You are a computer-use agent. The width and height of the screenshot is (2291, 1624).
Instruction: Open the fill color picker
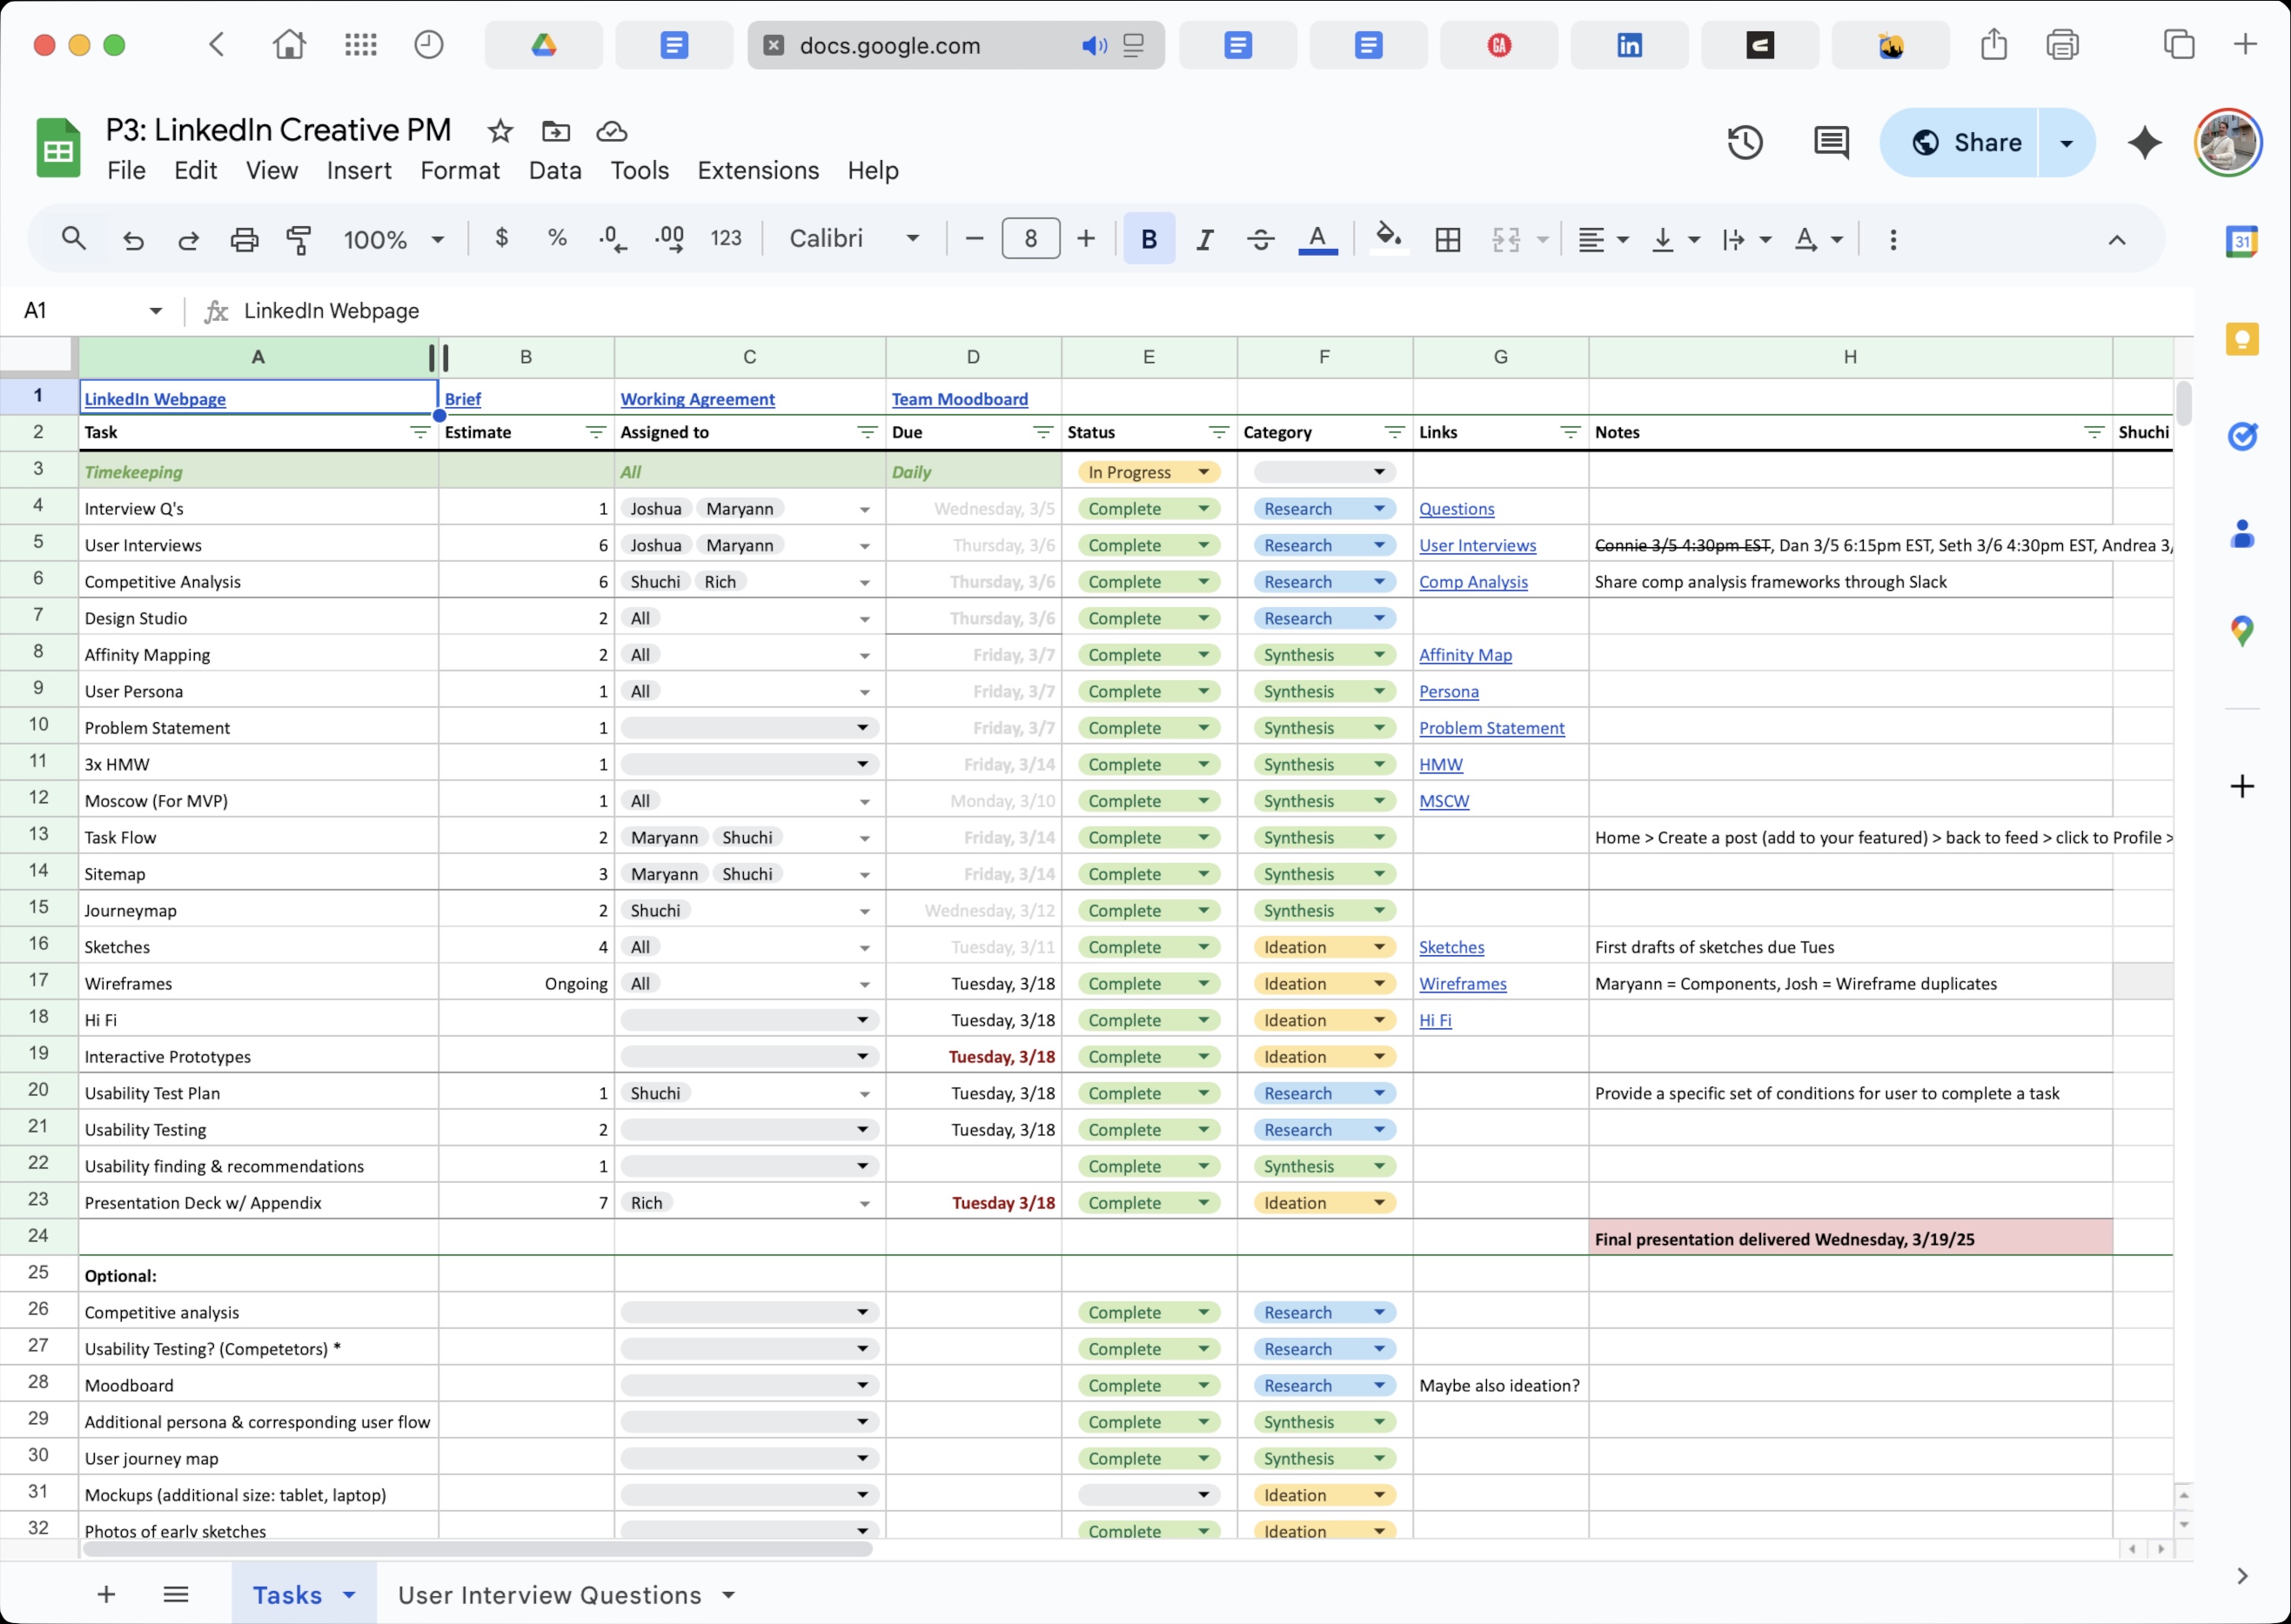tap(1388, 239)
